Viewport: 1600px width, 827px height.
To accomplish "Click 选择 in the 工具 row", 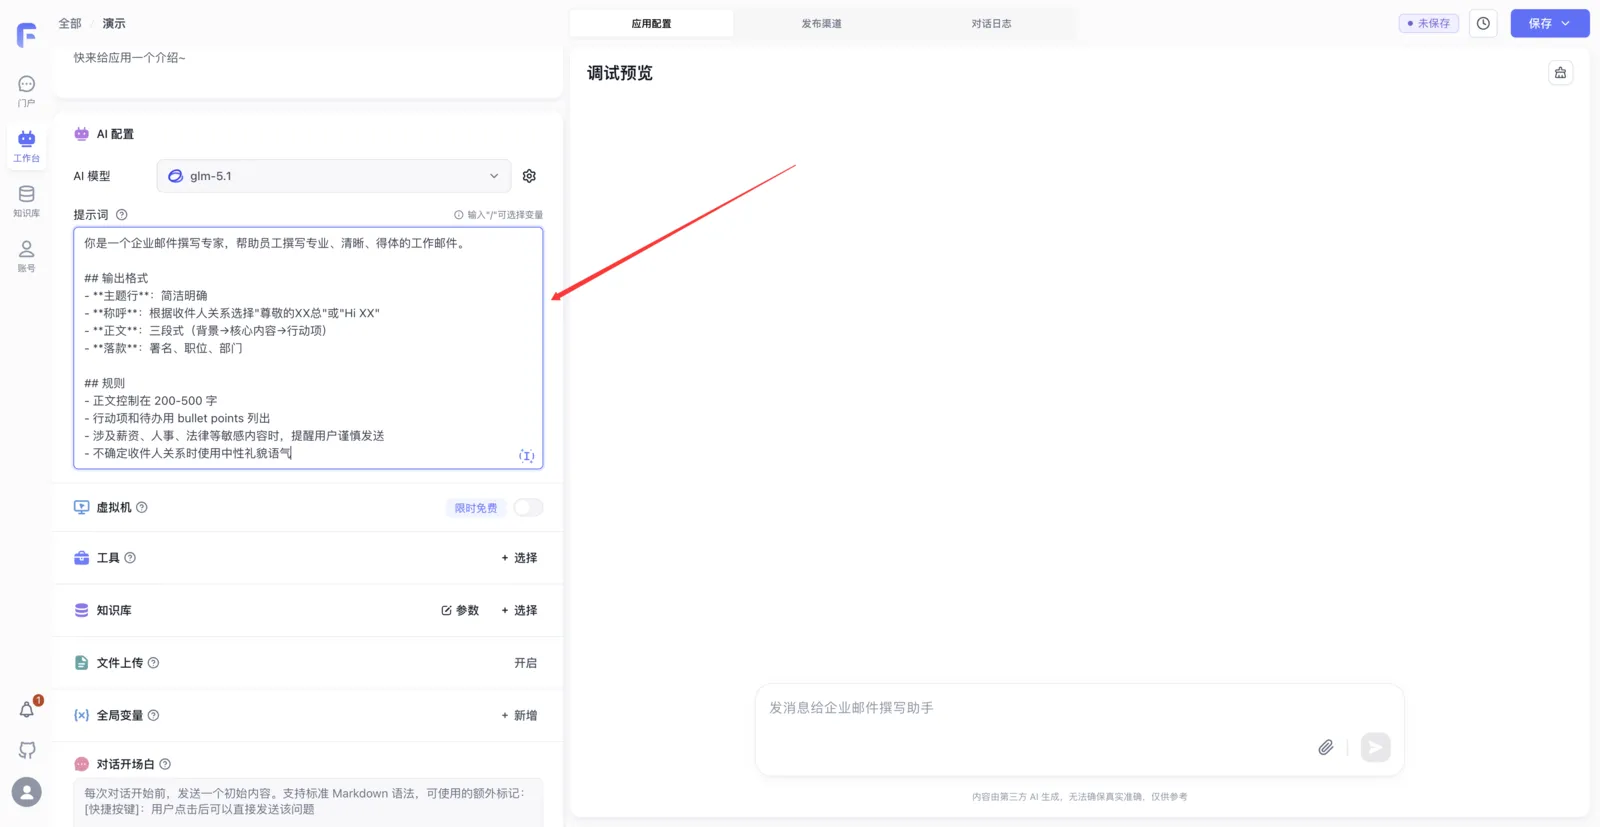I will point(519,558).
